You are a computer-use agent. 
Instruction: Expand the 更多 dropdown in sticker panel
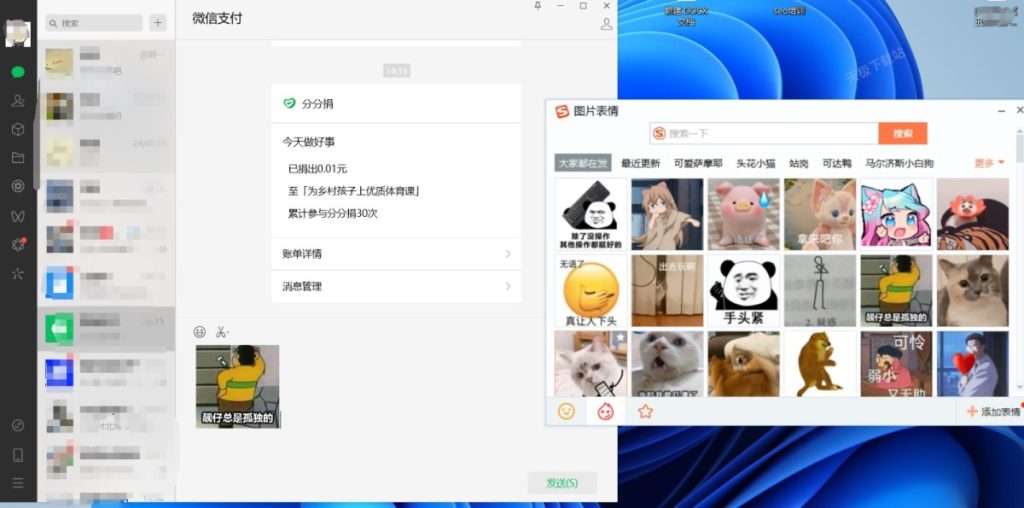[x=989, y=163]
